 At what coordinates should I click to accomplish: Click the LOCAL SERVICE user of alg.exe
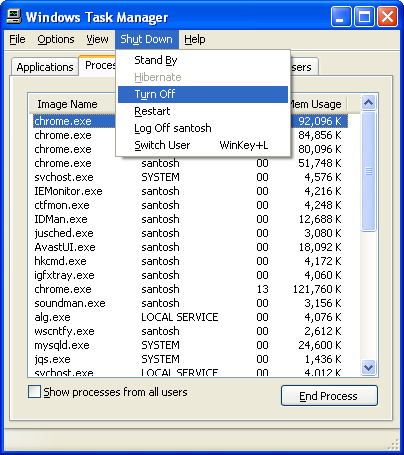pyautogui.click(x=180, y=317)
